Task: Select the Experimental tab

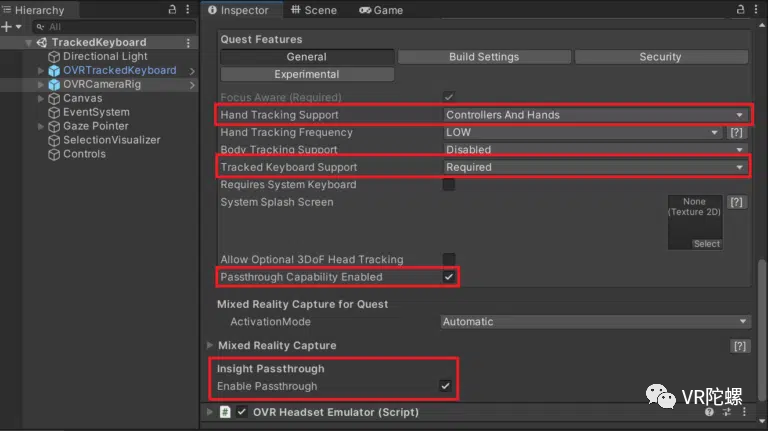Action: click(307, 74)
